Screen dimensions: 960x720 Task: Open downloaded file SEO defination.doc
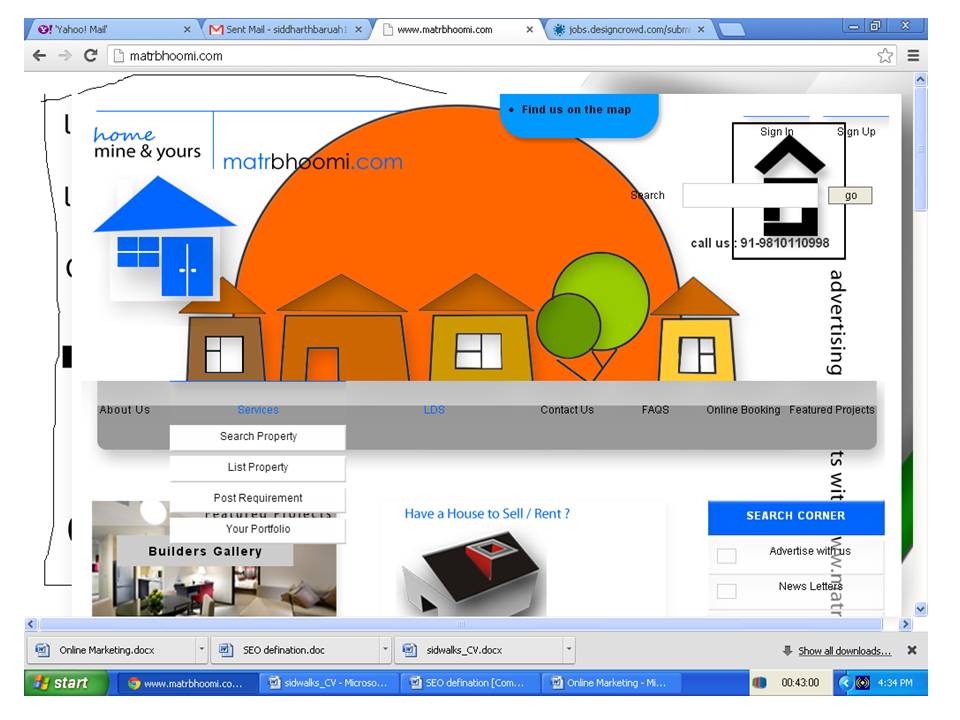tap(295, 650)
